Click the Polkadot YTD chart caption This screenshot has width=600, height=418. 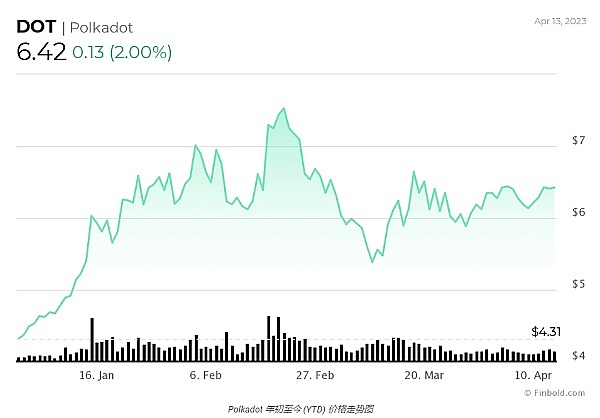[300, 408]
